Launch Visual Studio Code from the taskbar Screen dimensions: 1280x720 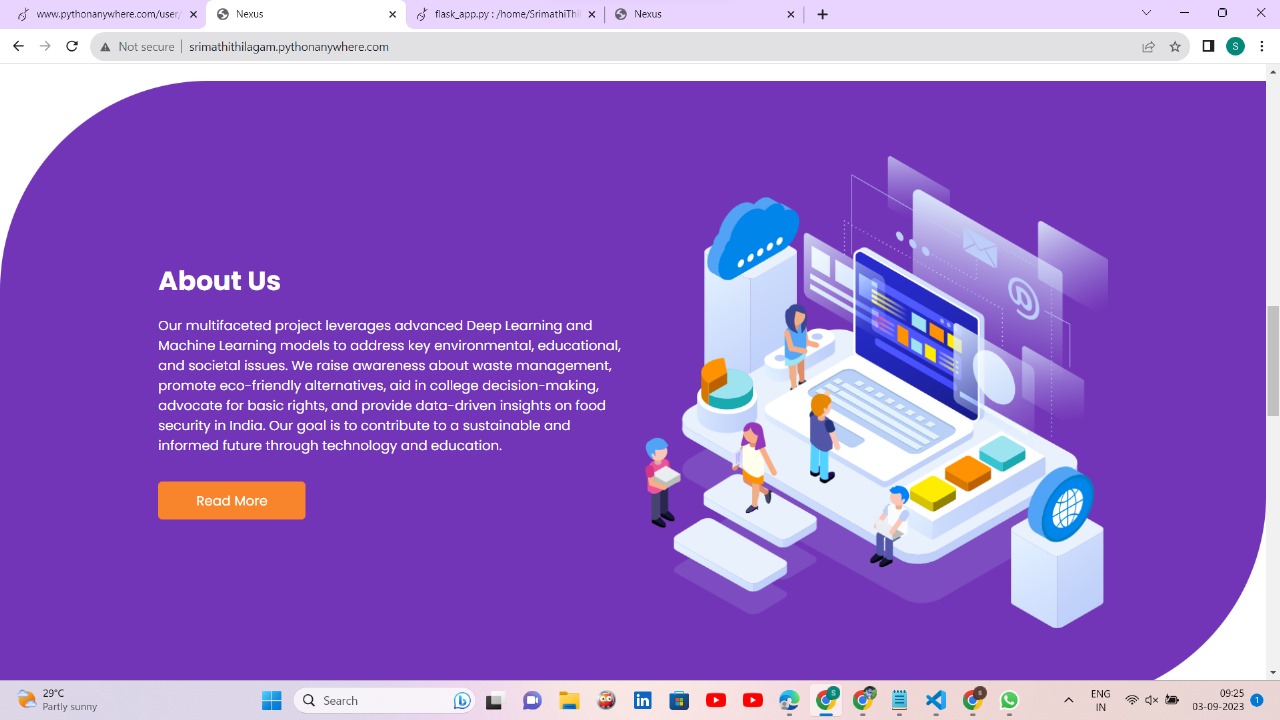(934, 700)
